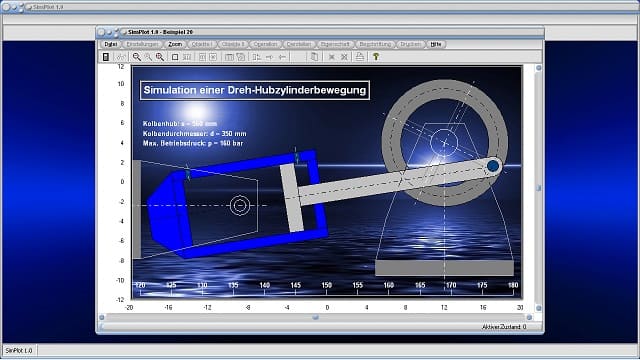The height and width of the screenshot is (360, 640).
Task: Open the Datei menu
Action: [x=110, y=44]
